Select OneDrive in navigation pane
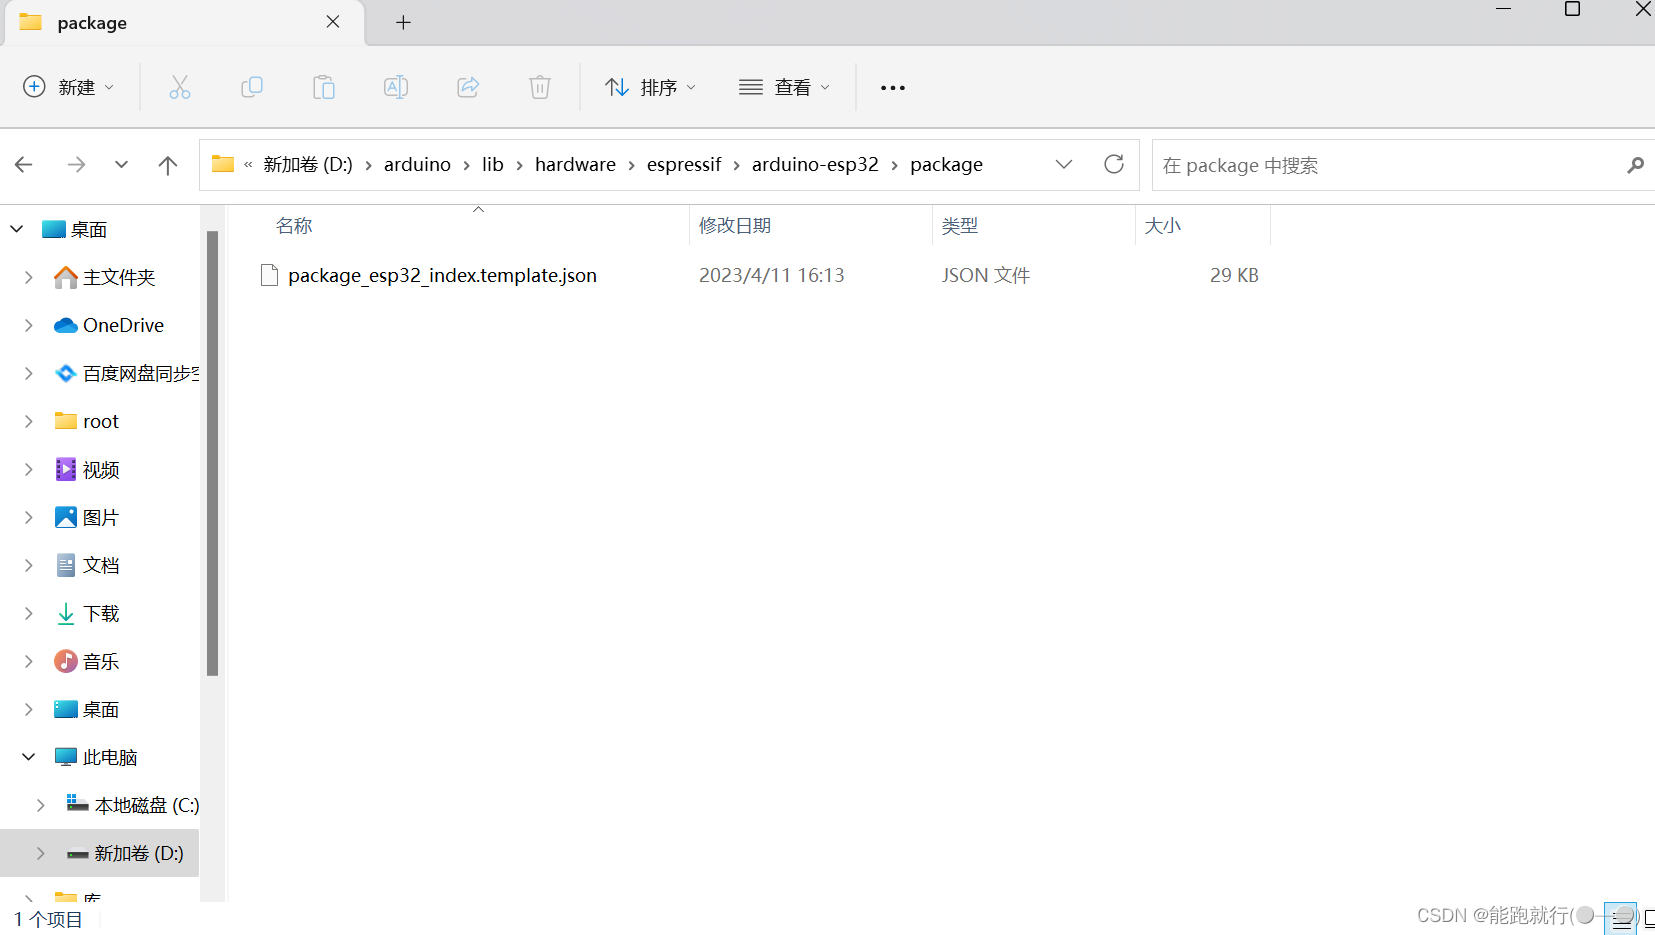This screenshot has height=935, width=1655. pyautogui.click(x=123, y=325)
